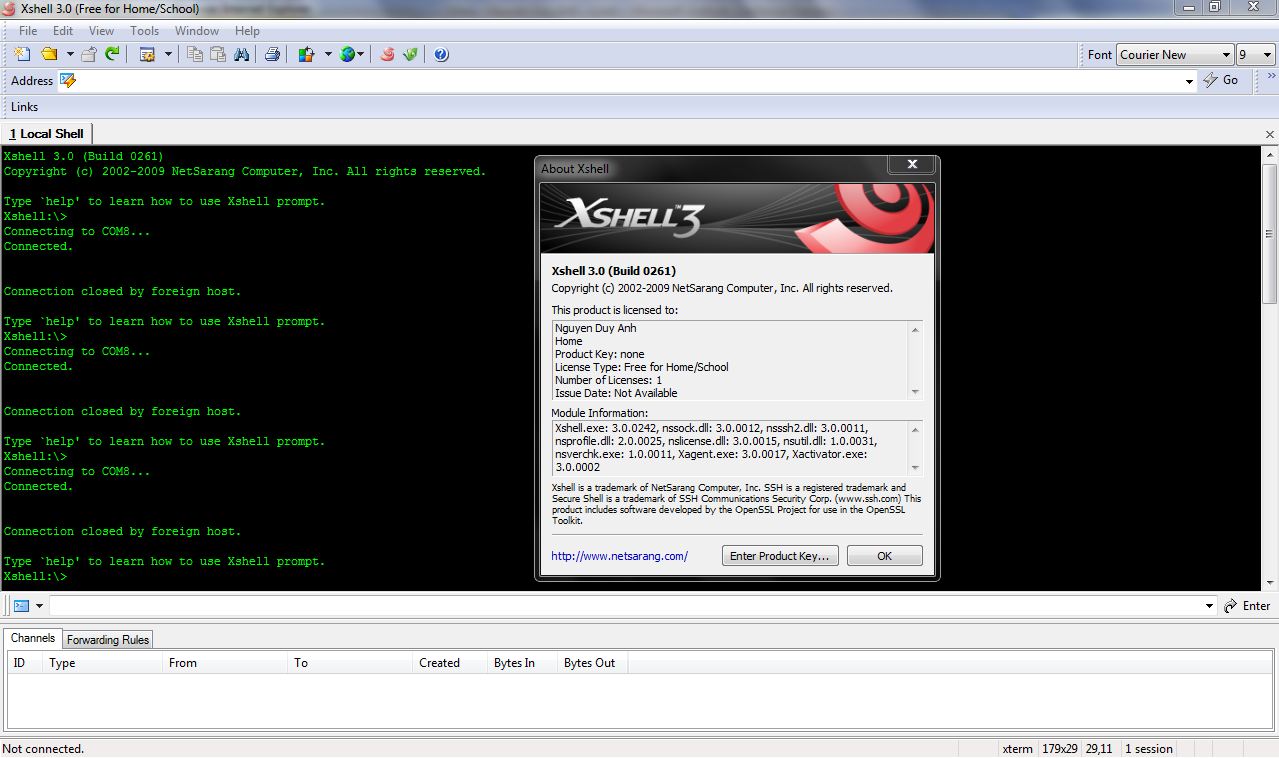1279x758 pixels.
Task: Open the Sessions dialog icon
Action: pyautogui.click(x=147, y=54)
